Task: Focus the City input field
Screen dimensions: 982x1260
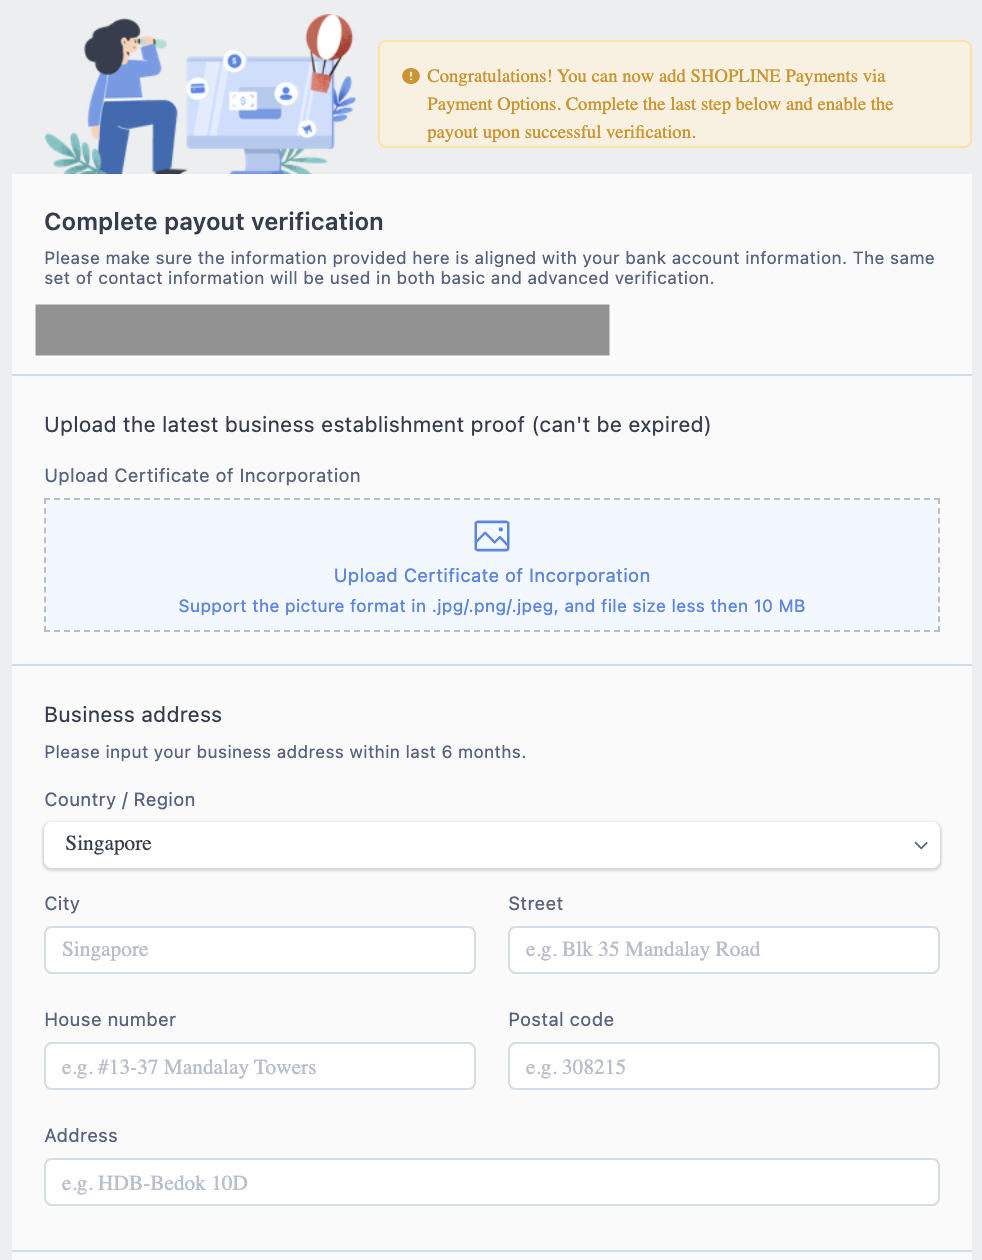Action: point(260,950)
